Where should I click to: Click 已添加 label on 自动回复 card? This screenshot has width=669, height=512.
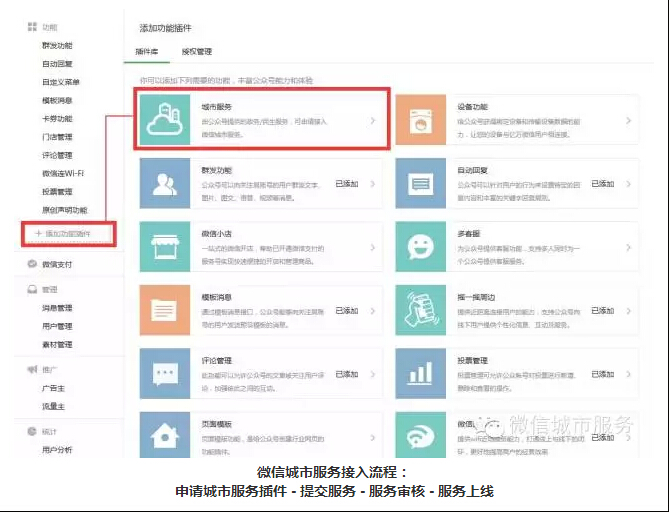pyautogui.click(x=603, y=184)
